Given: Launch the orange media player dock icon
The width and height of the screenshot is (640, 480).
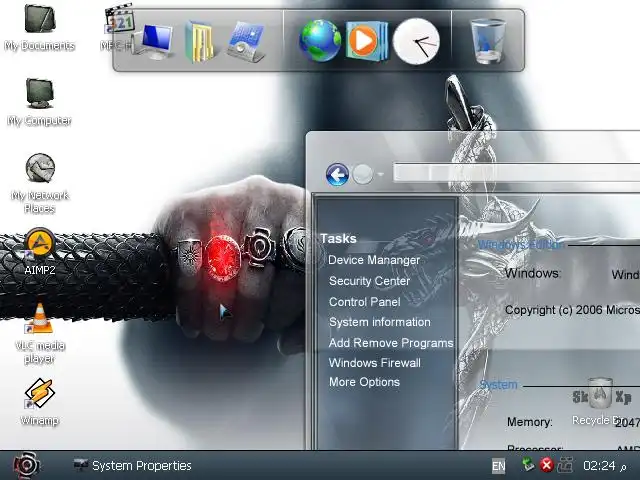Looking at the screenshot, I should (366, 41).
